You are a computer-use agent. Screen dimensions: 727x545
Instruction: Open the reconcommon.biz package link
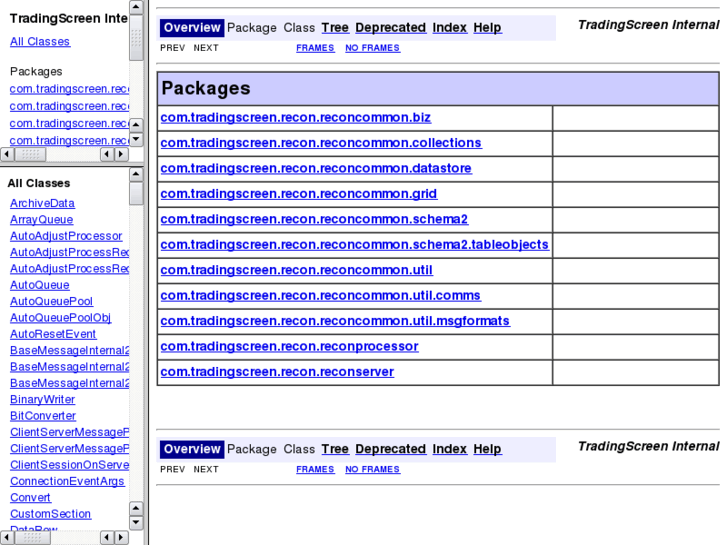click(x=295, y=118)
